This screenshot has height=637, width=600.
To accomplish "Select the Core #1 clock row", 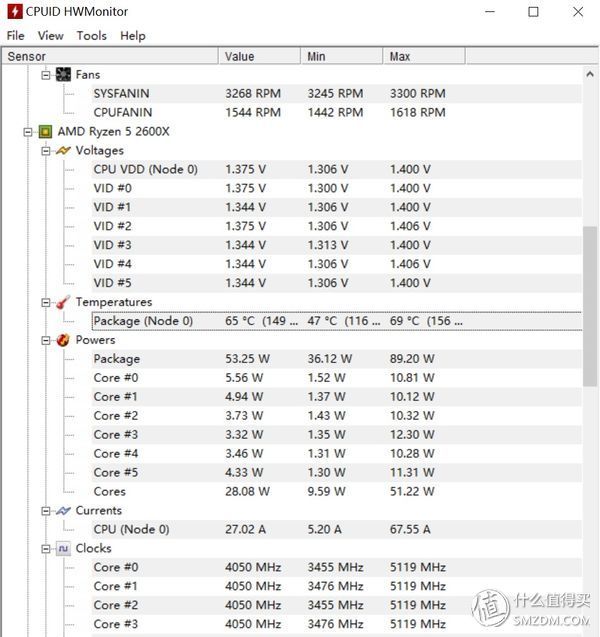I will [x=337, y=587].
